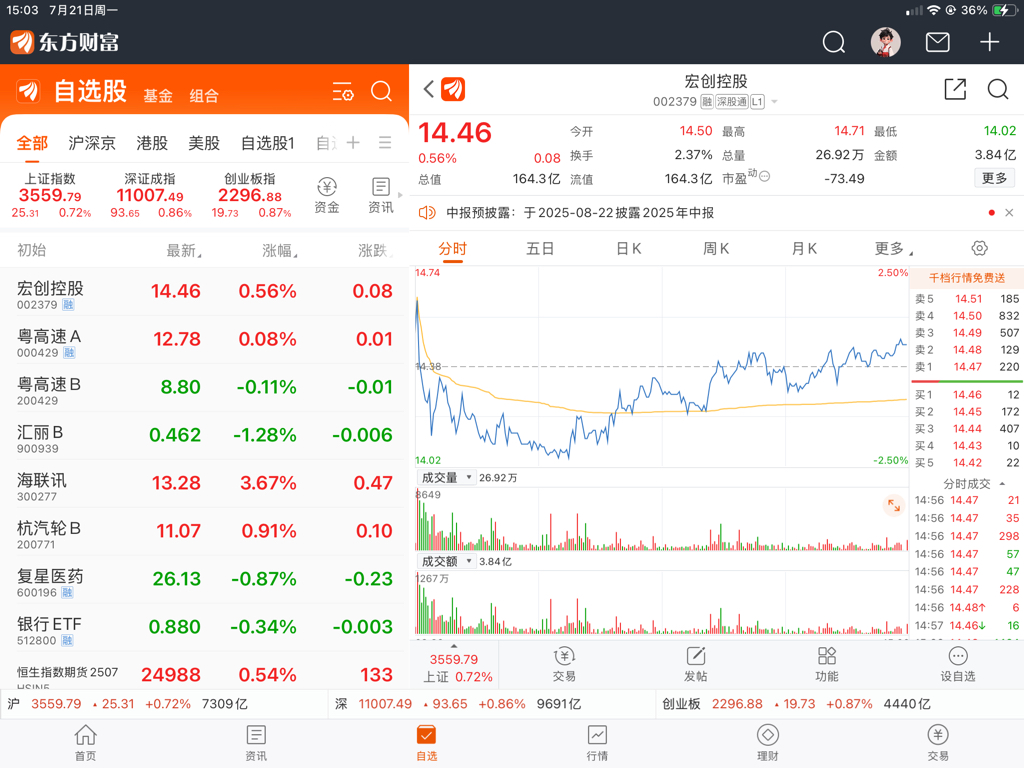The width and height of the screenshot is (1024, 768).
Task: Select the 粤高速A watchlist row
Action: tap(204, 340)
